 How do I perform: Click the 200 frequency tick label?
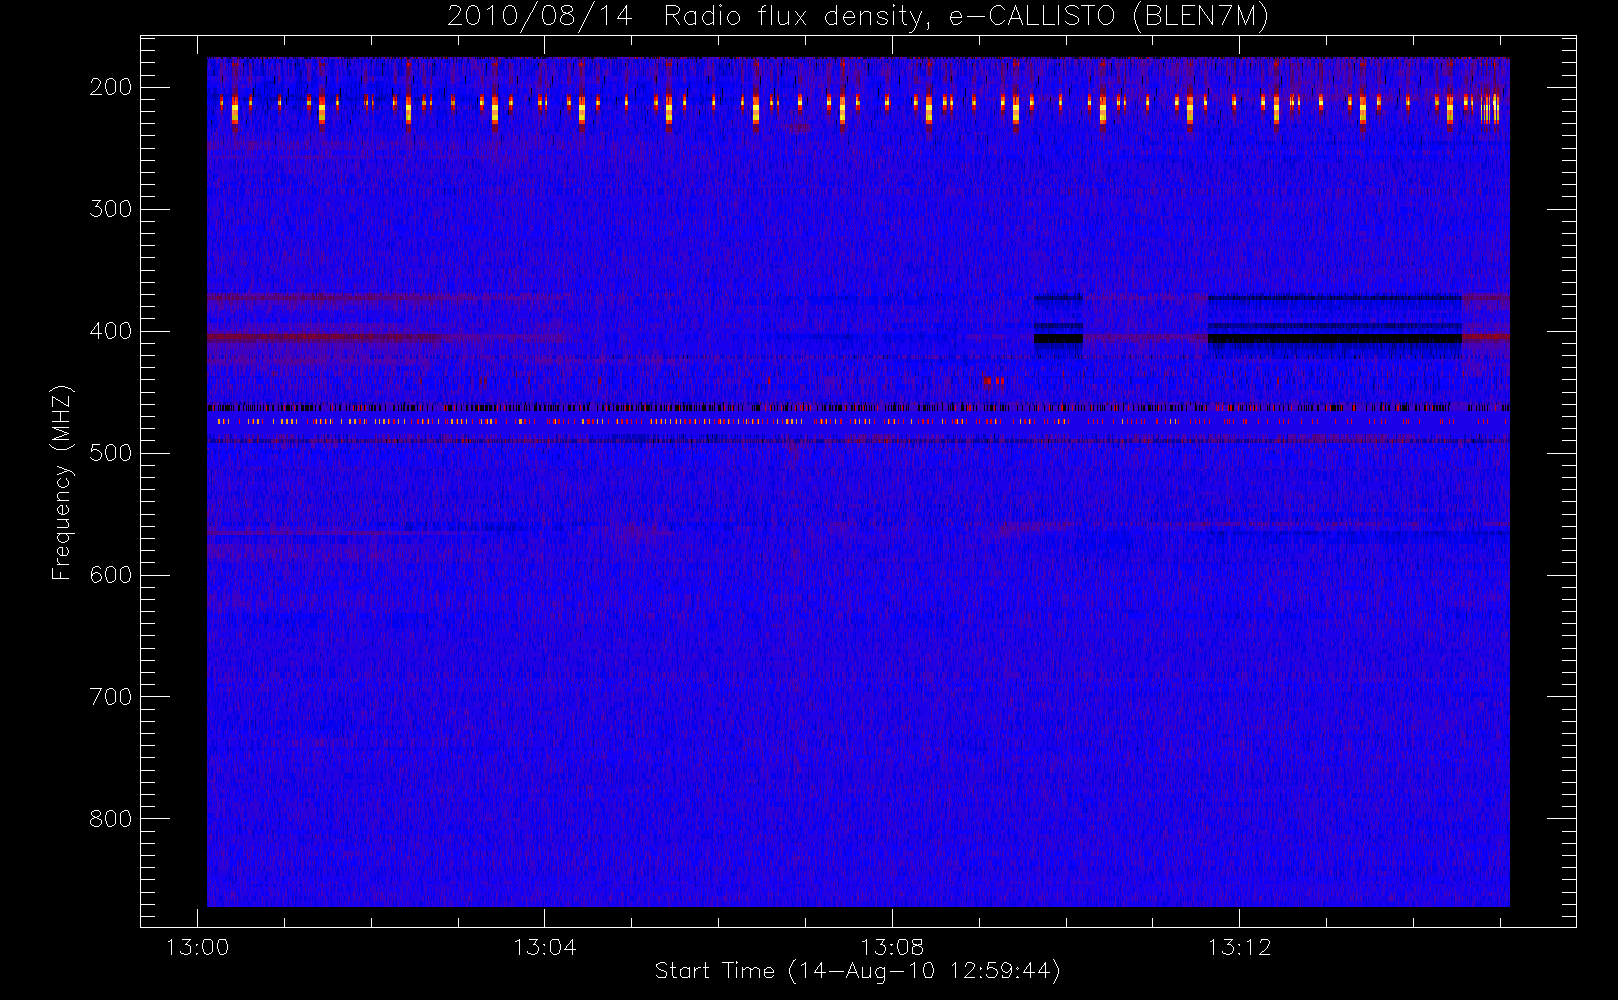click(111, 87)
